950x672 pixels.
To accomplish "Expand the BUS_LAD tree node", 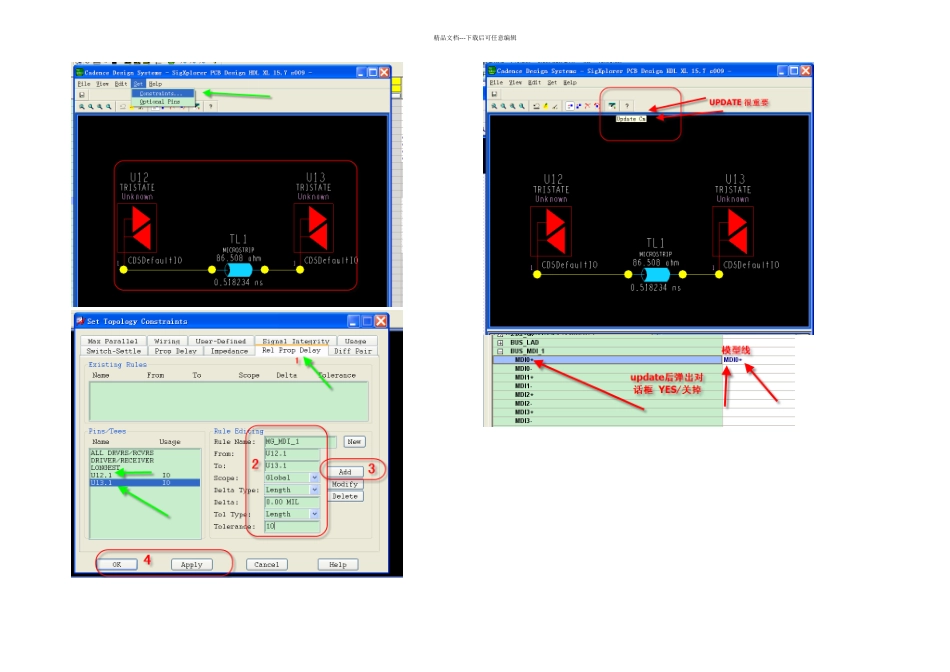I will coord(499,342).
